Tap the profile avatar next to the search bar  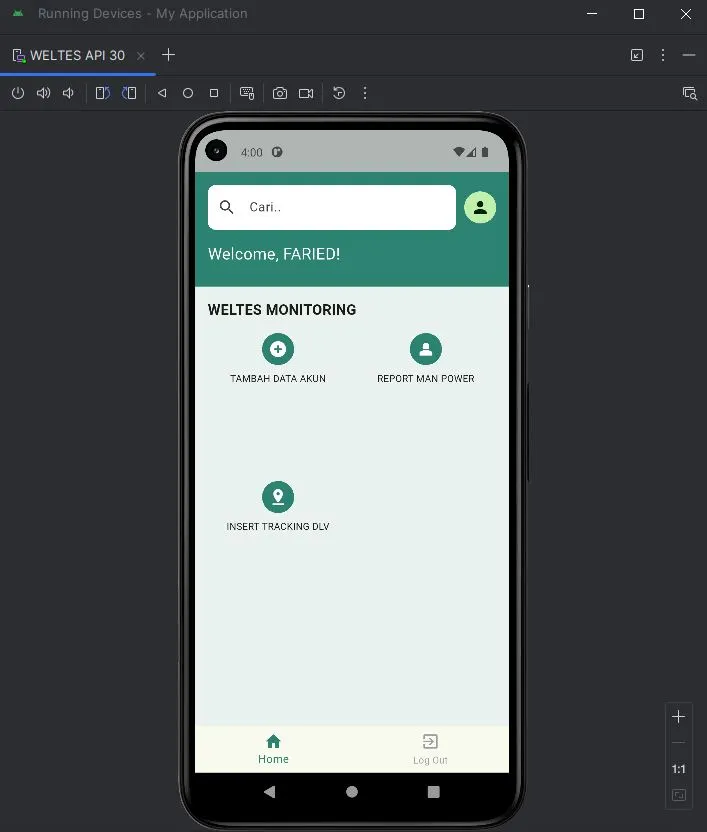pyautogui.click(x=480, y=207)
